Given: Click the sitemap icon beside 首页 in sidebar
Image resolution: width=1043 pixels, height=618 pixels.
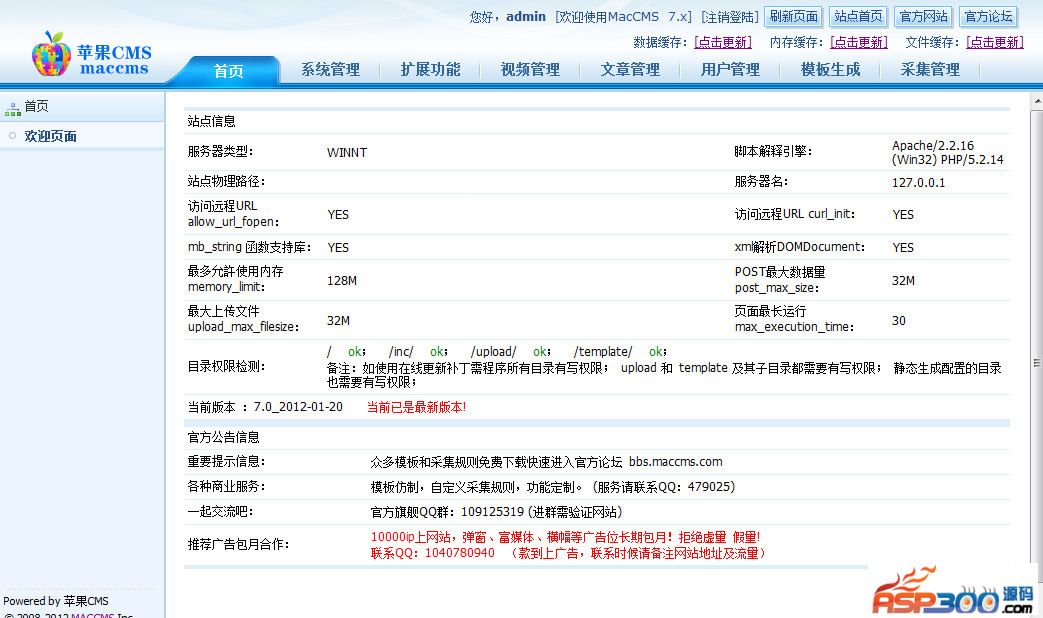Looking at the screenshot, I should (12, 109).
